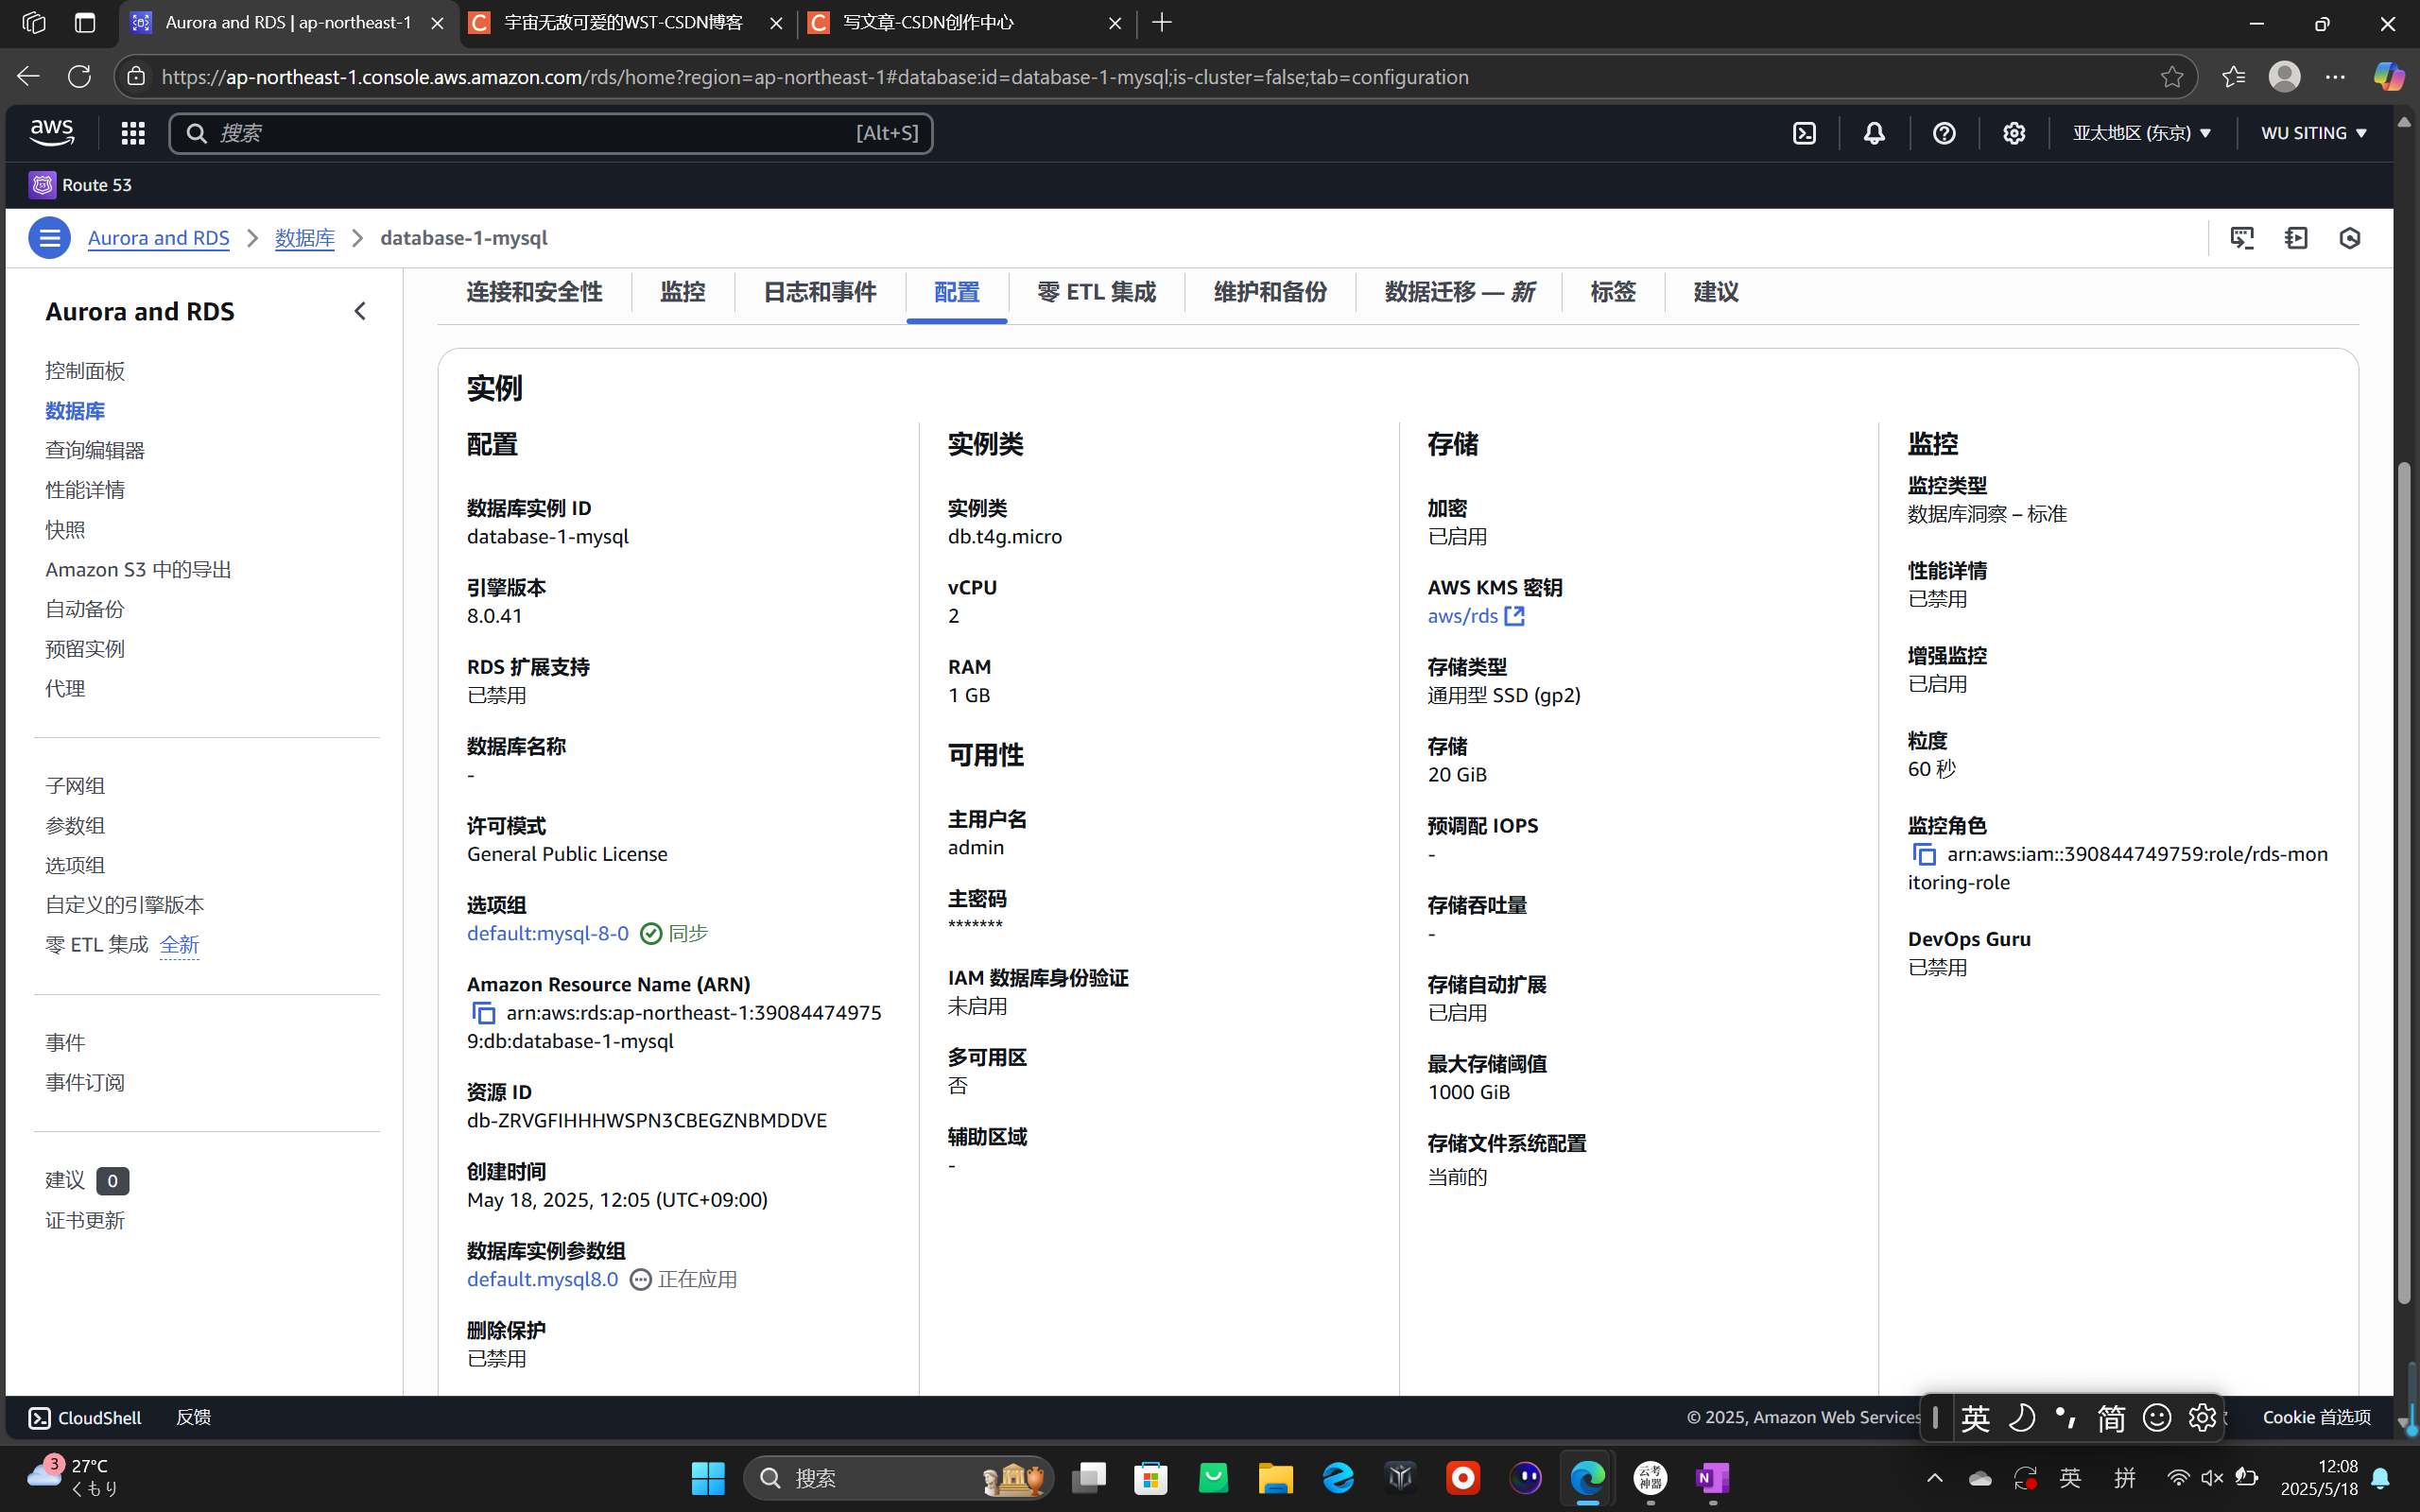This screenshot has width=2420, height=1512.
Task: Toggle simplified Chinese with the 简 icon
Action: [x=2110, y=1417]
